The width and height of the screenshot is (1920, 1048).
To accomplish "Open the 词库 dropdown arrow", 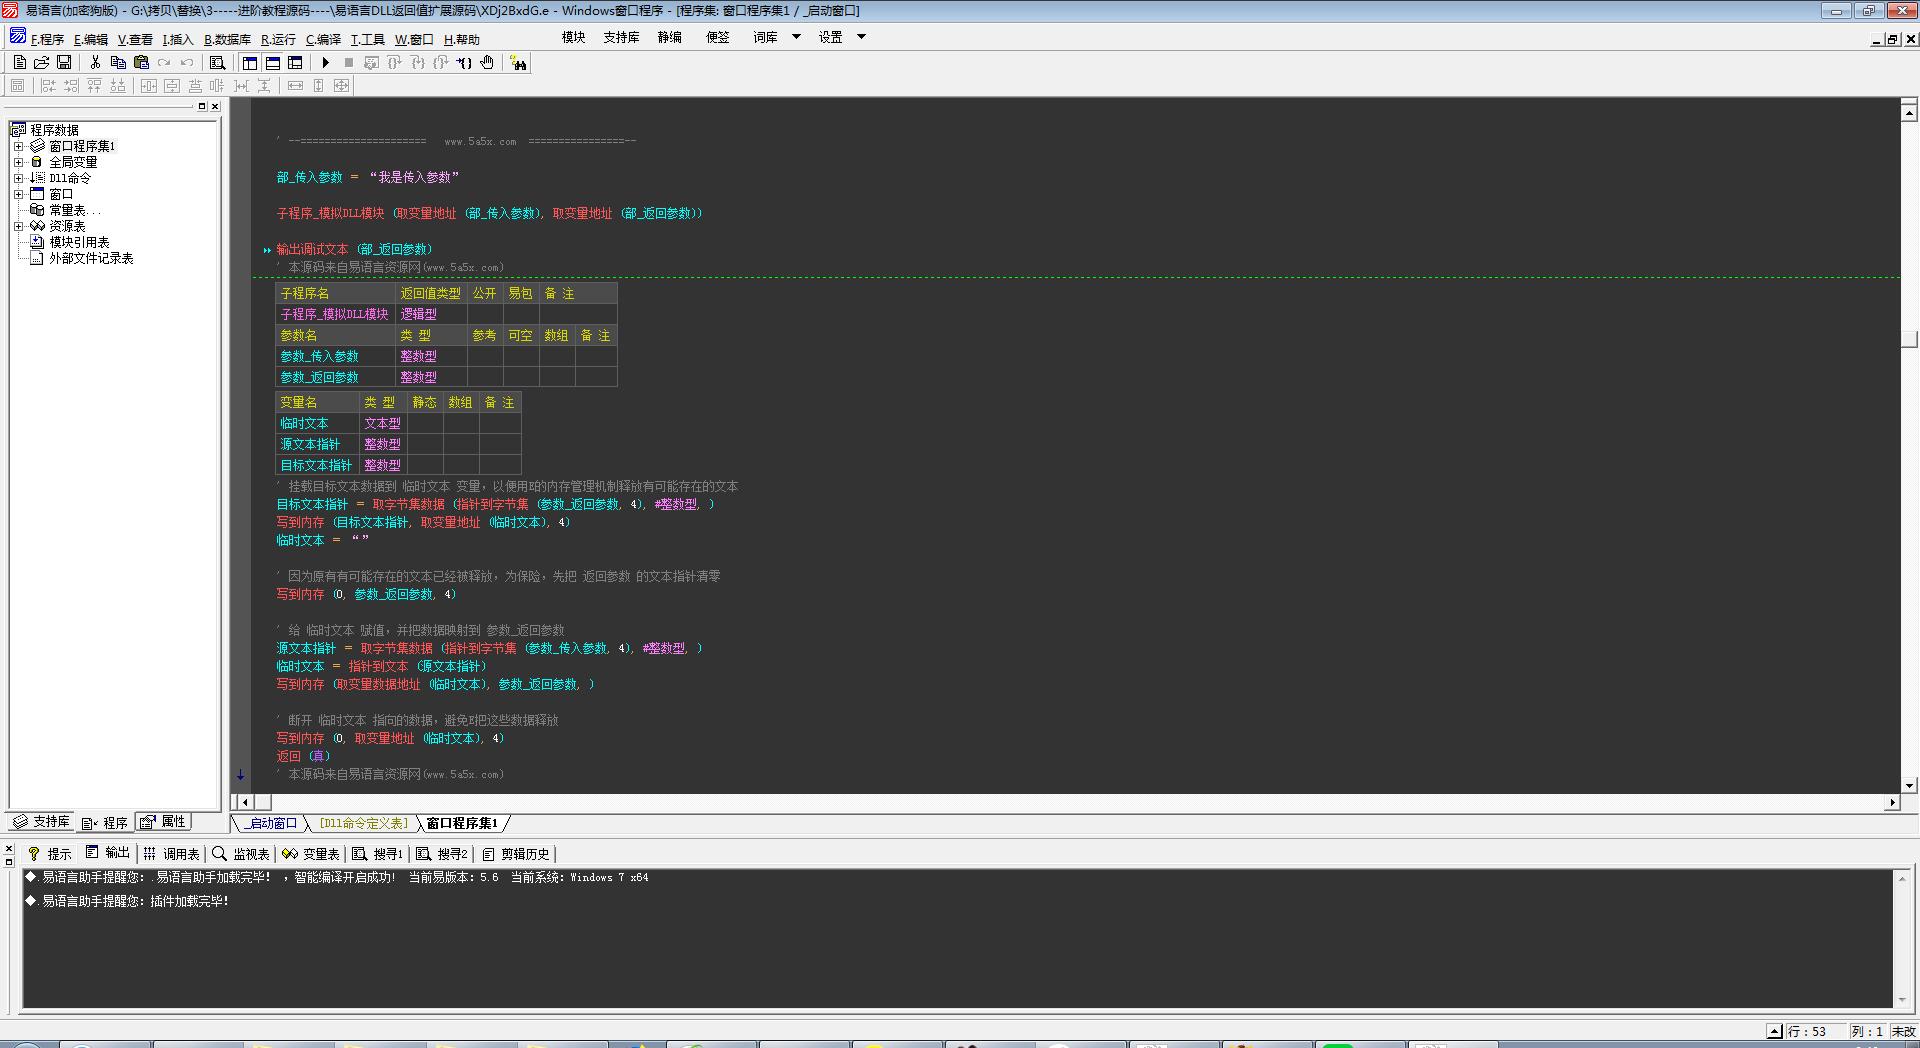I will (x=796, y=37).
